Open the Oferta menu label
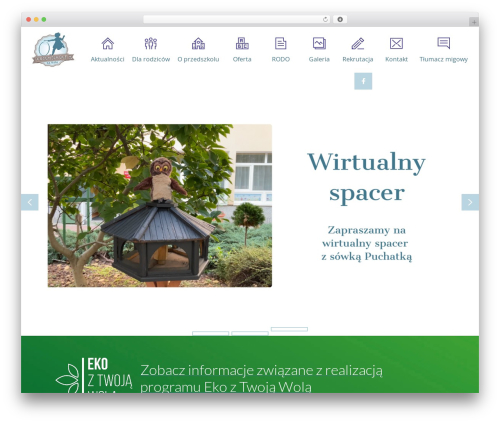This screenshot has height=423, width=500. tap(242, 59)
